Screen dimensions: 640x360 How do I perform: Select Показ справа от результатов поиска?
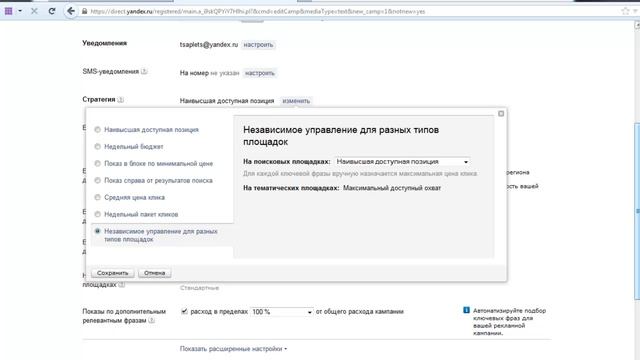98,180
